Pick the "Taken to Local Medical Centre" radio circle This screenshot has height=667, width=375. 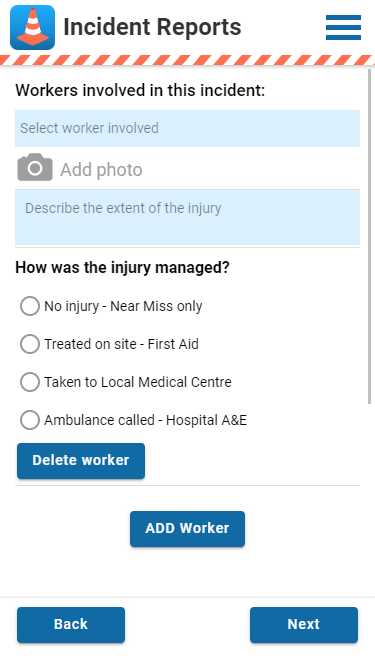click(x=30, y=382)
